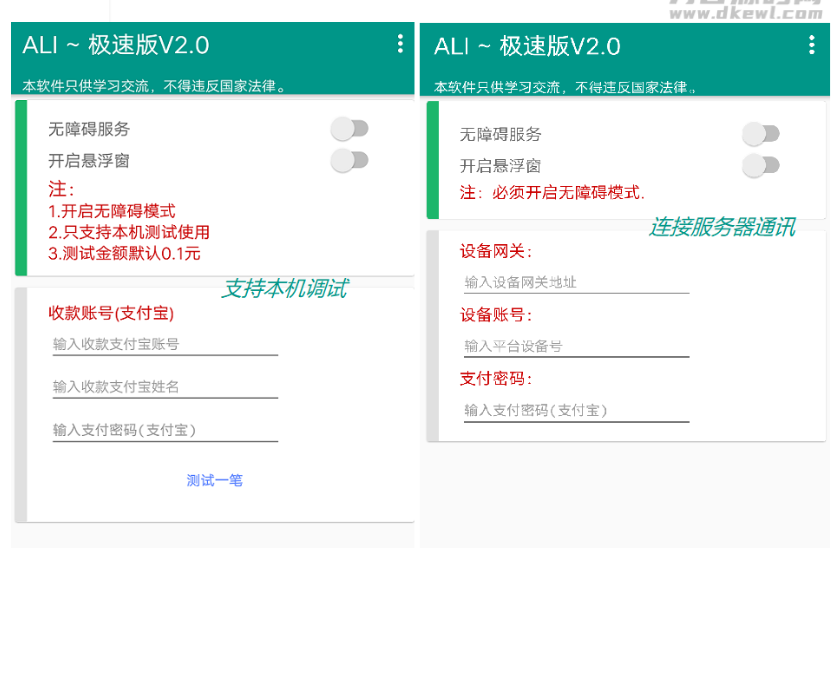This screenshot has height=685, width=838.
Task: Open the overflow menu in the right panel
Action: coord(812,44)
